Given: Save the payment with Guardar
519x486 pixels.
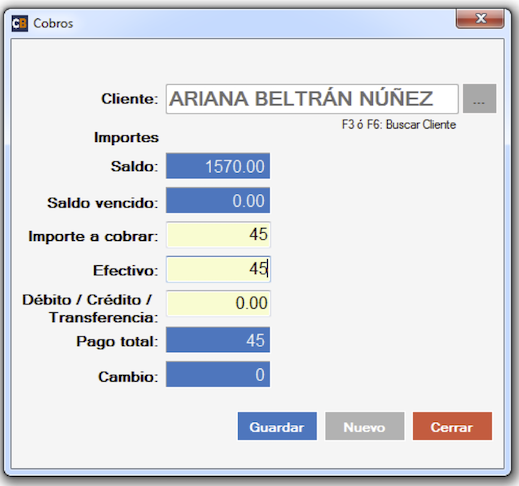Looking at the screenshot, I should coord(277,426).
